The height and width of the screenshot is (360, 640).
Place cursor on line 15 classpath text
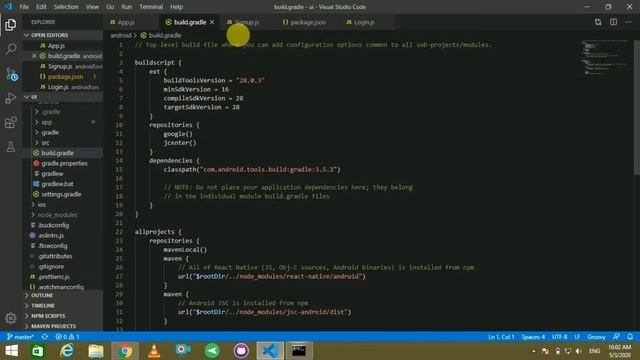point(252,169)
